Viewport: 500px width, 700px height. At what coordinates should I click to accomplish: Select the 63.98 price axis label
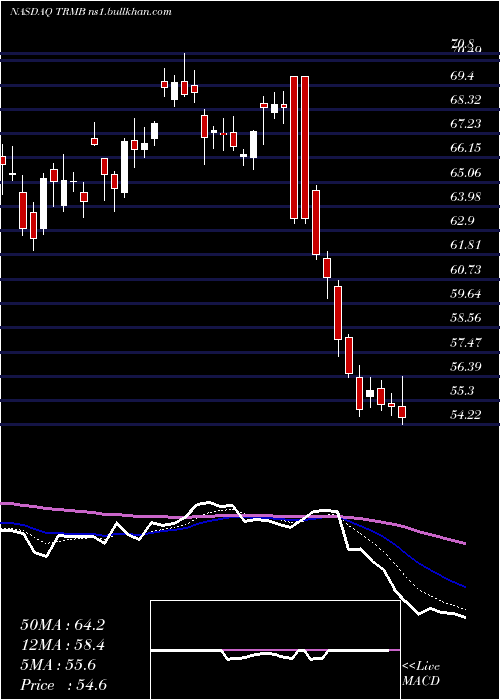point(466,197)
